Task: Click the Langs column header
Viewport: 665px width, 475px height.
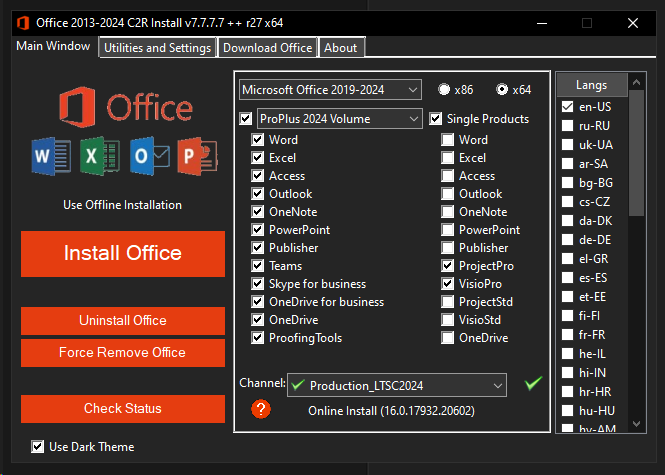Action: click(x=592, y=85)
